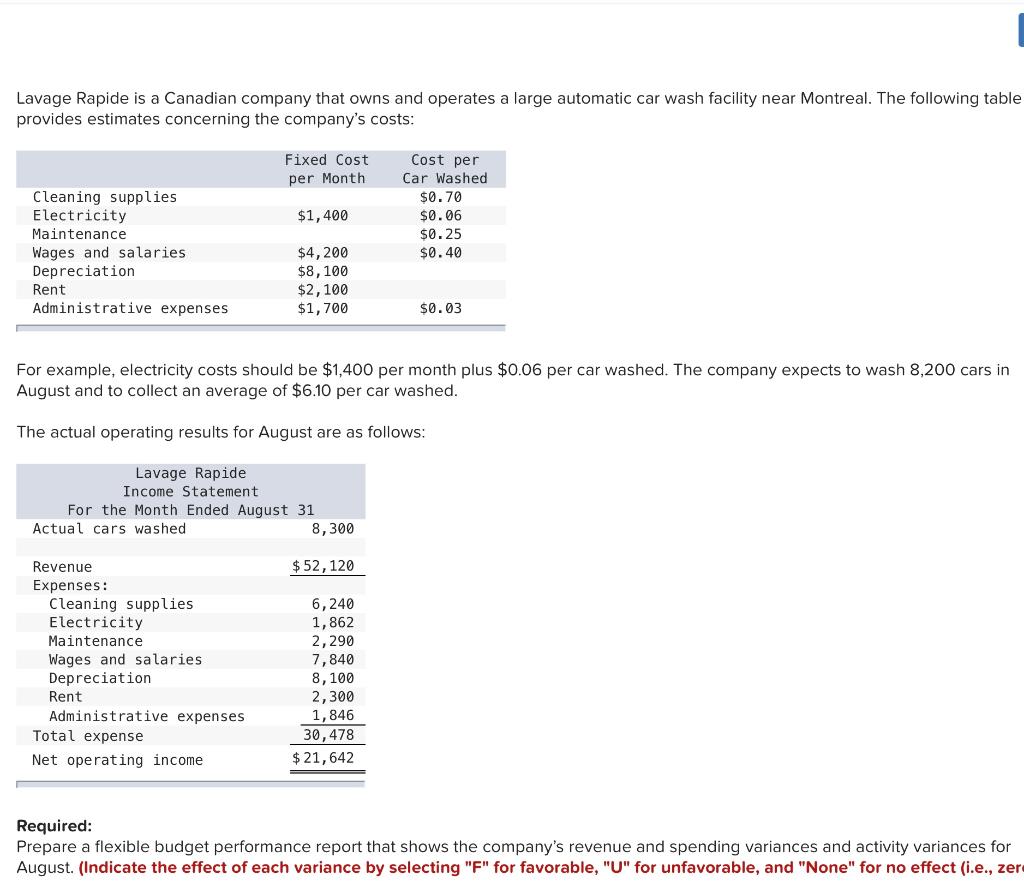Viewport: 1024px width, 881px height.
Task: Click the 1,846 administrative expenses amount
Action: [332, 715]
